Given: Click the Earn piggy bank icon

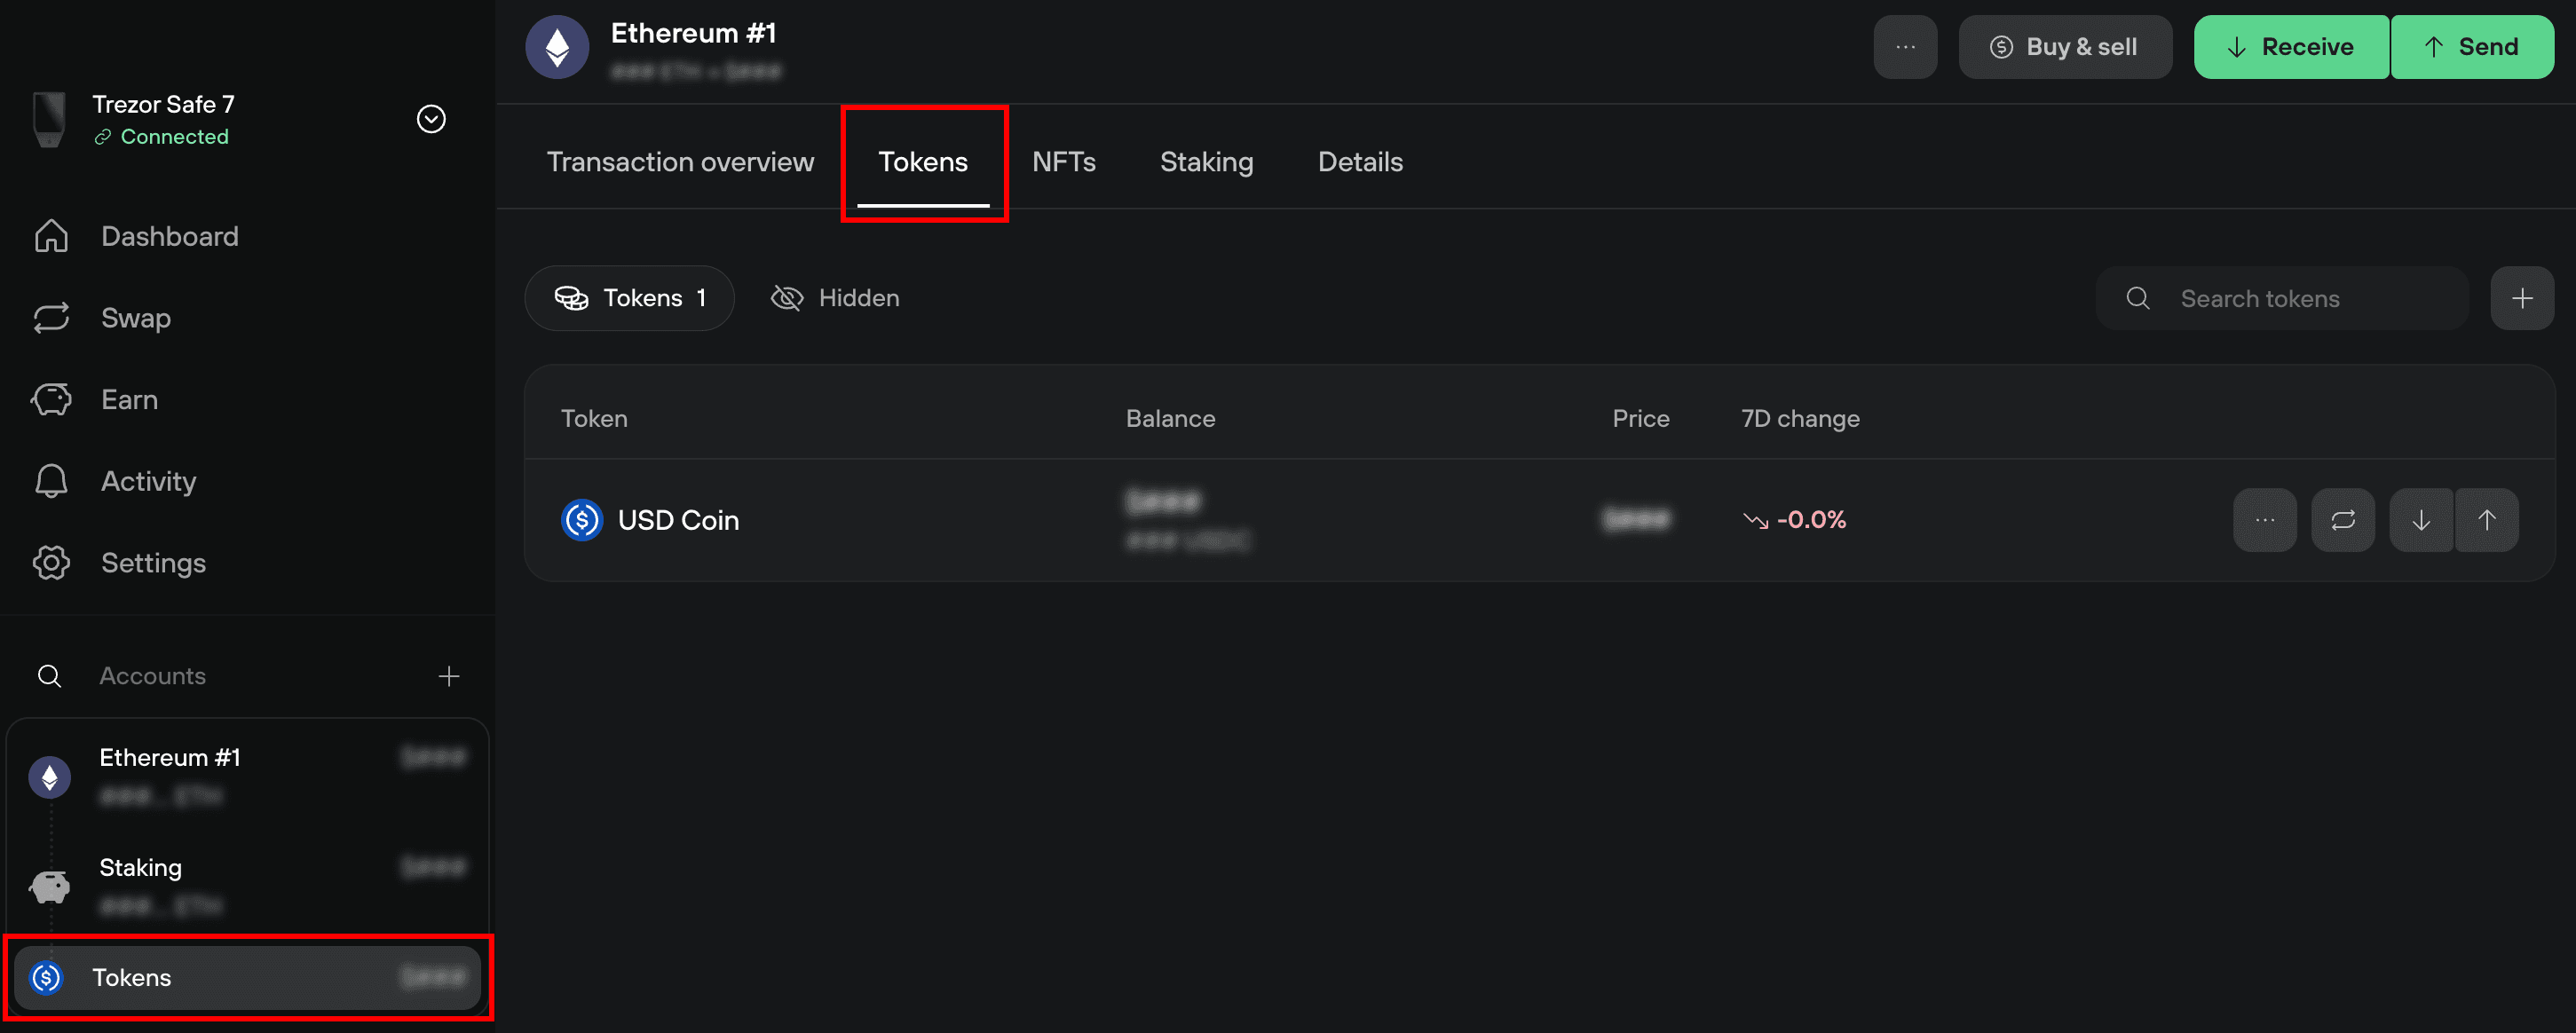Looking at the screenshot, I should pyautogui.click(x=51, y=399).
